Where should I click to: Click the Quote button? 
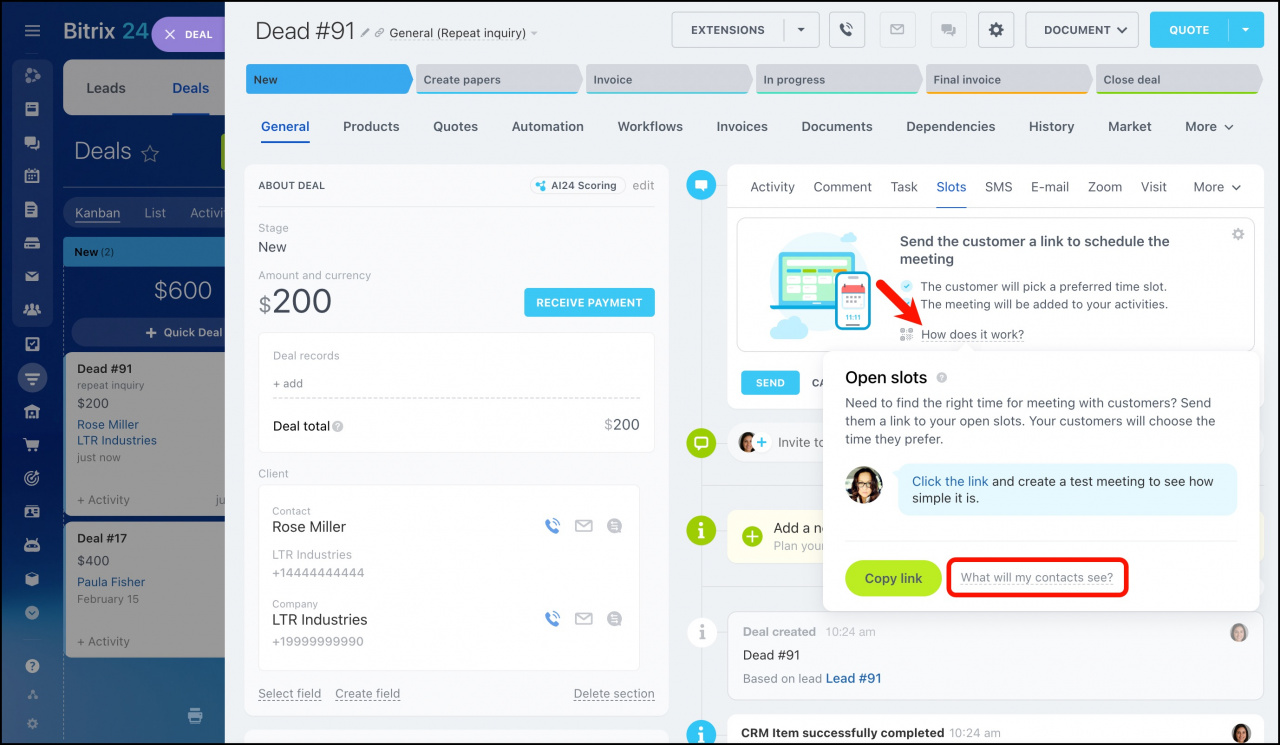coord(1189,30)
